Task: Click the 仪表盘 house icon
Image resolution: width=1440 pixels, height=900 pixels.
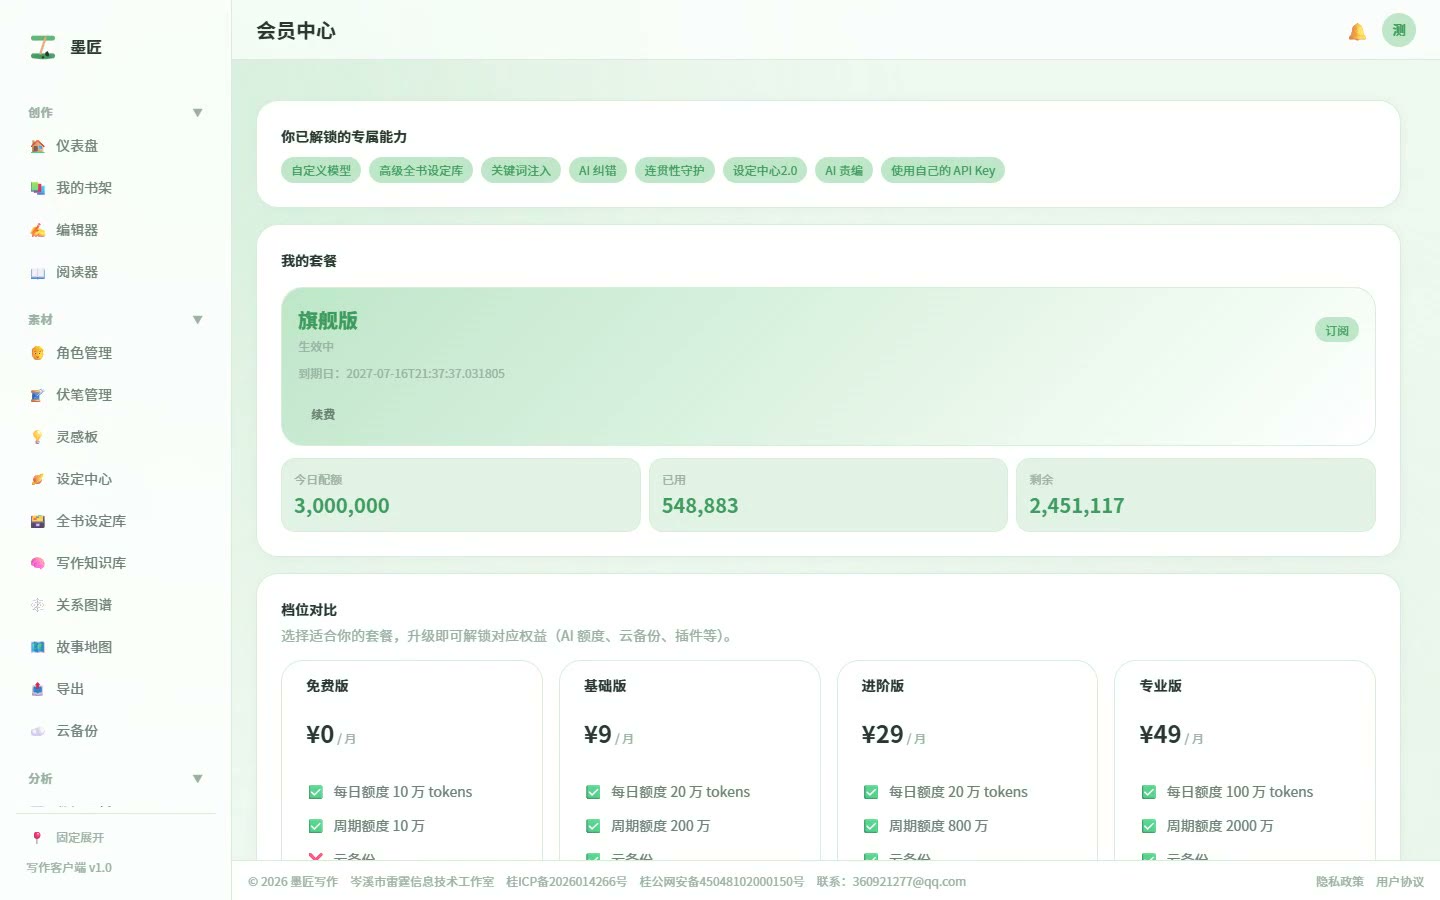Action: click(37, 146)
